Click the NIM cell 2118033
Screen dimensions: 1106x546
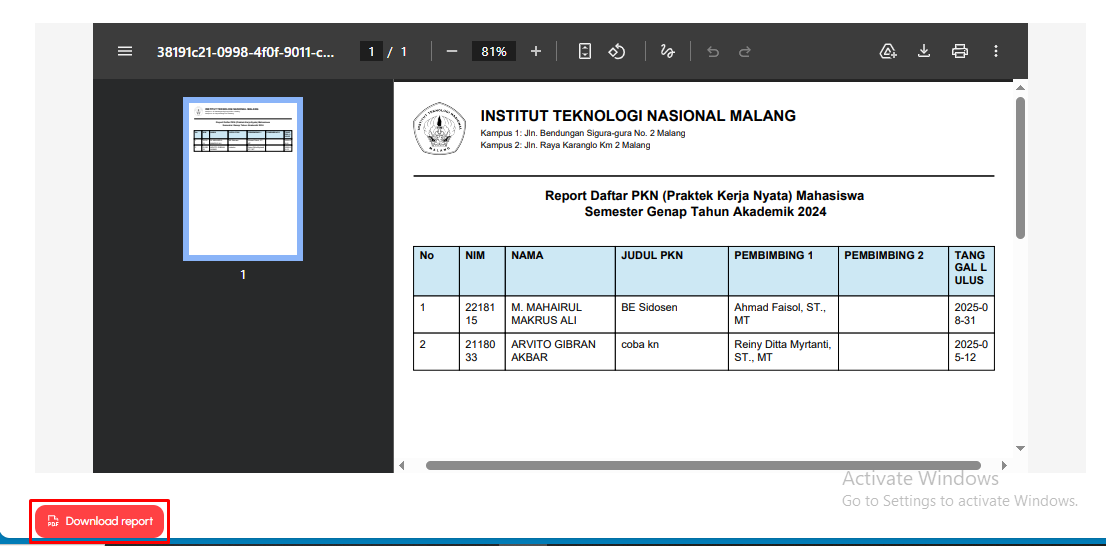(482, 351)
